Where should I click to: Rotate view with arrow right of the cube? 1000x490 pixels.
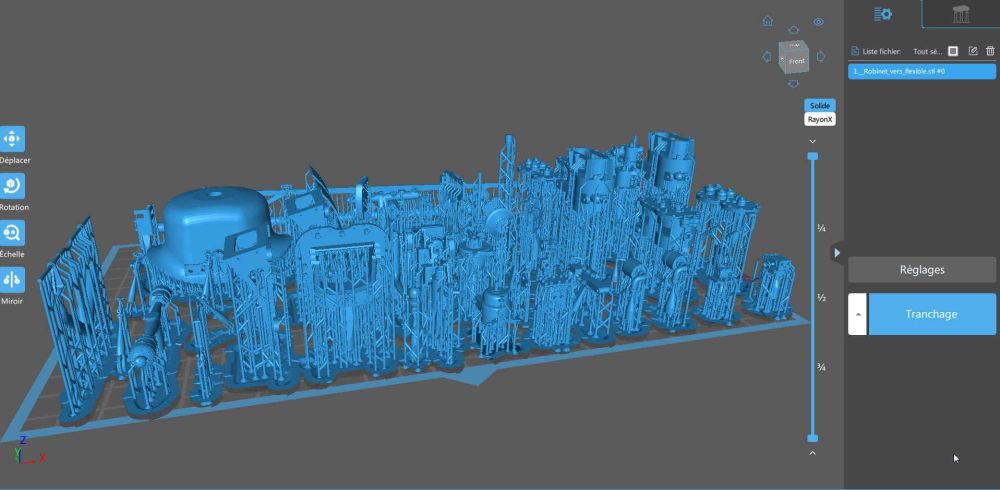(x=821, y=56)
